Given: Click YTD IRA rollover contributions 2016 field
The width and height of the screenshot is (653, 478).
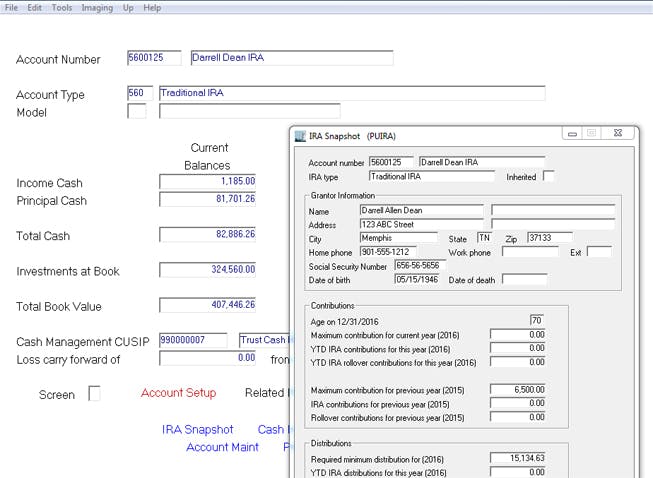Looking at the screenshot, I should coord(517,362).
